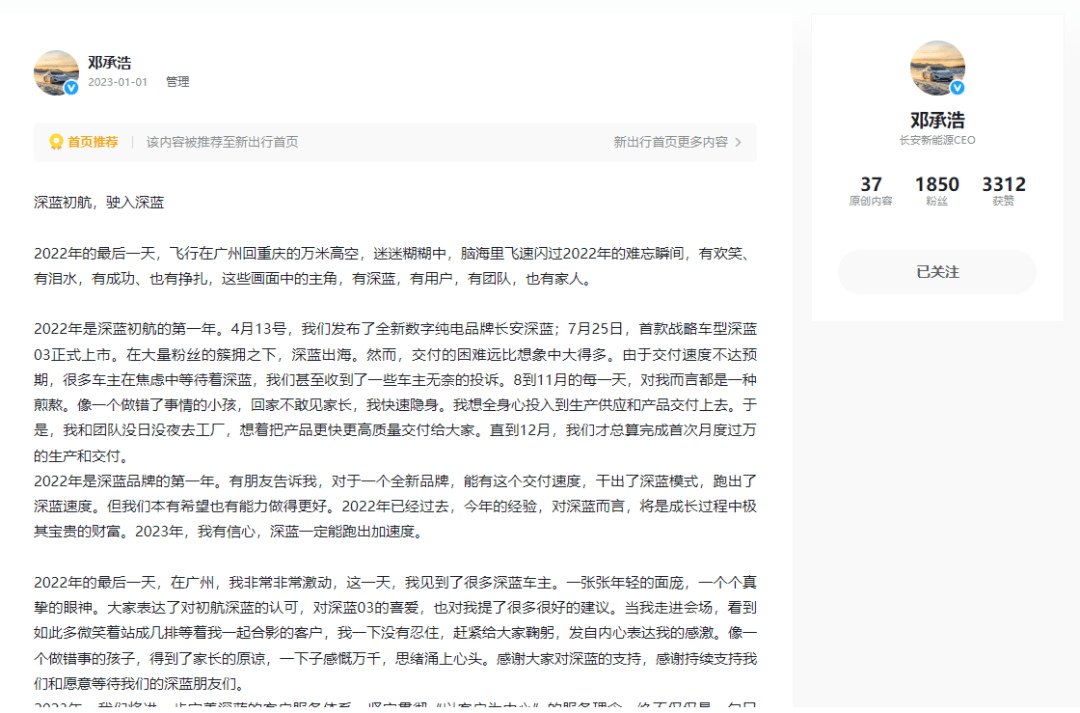Click the 管理 manage link

(178, 82)
